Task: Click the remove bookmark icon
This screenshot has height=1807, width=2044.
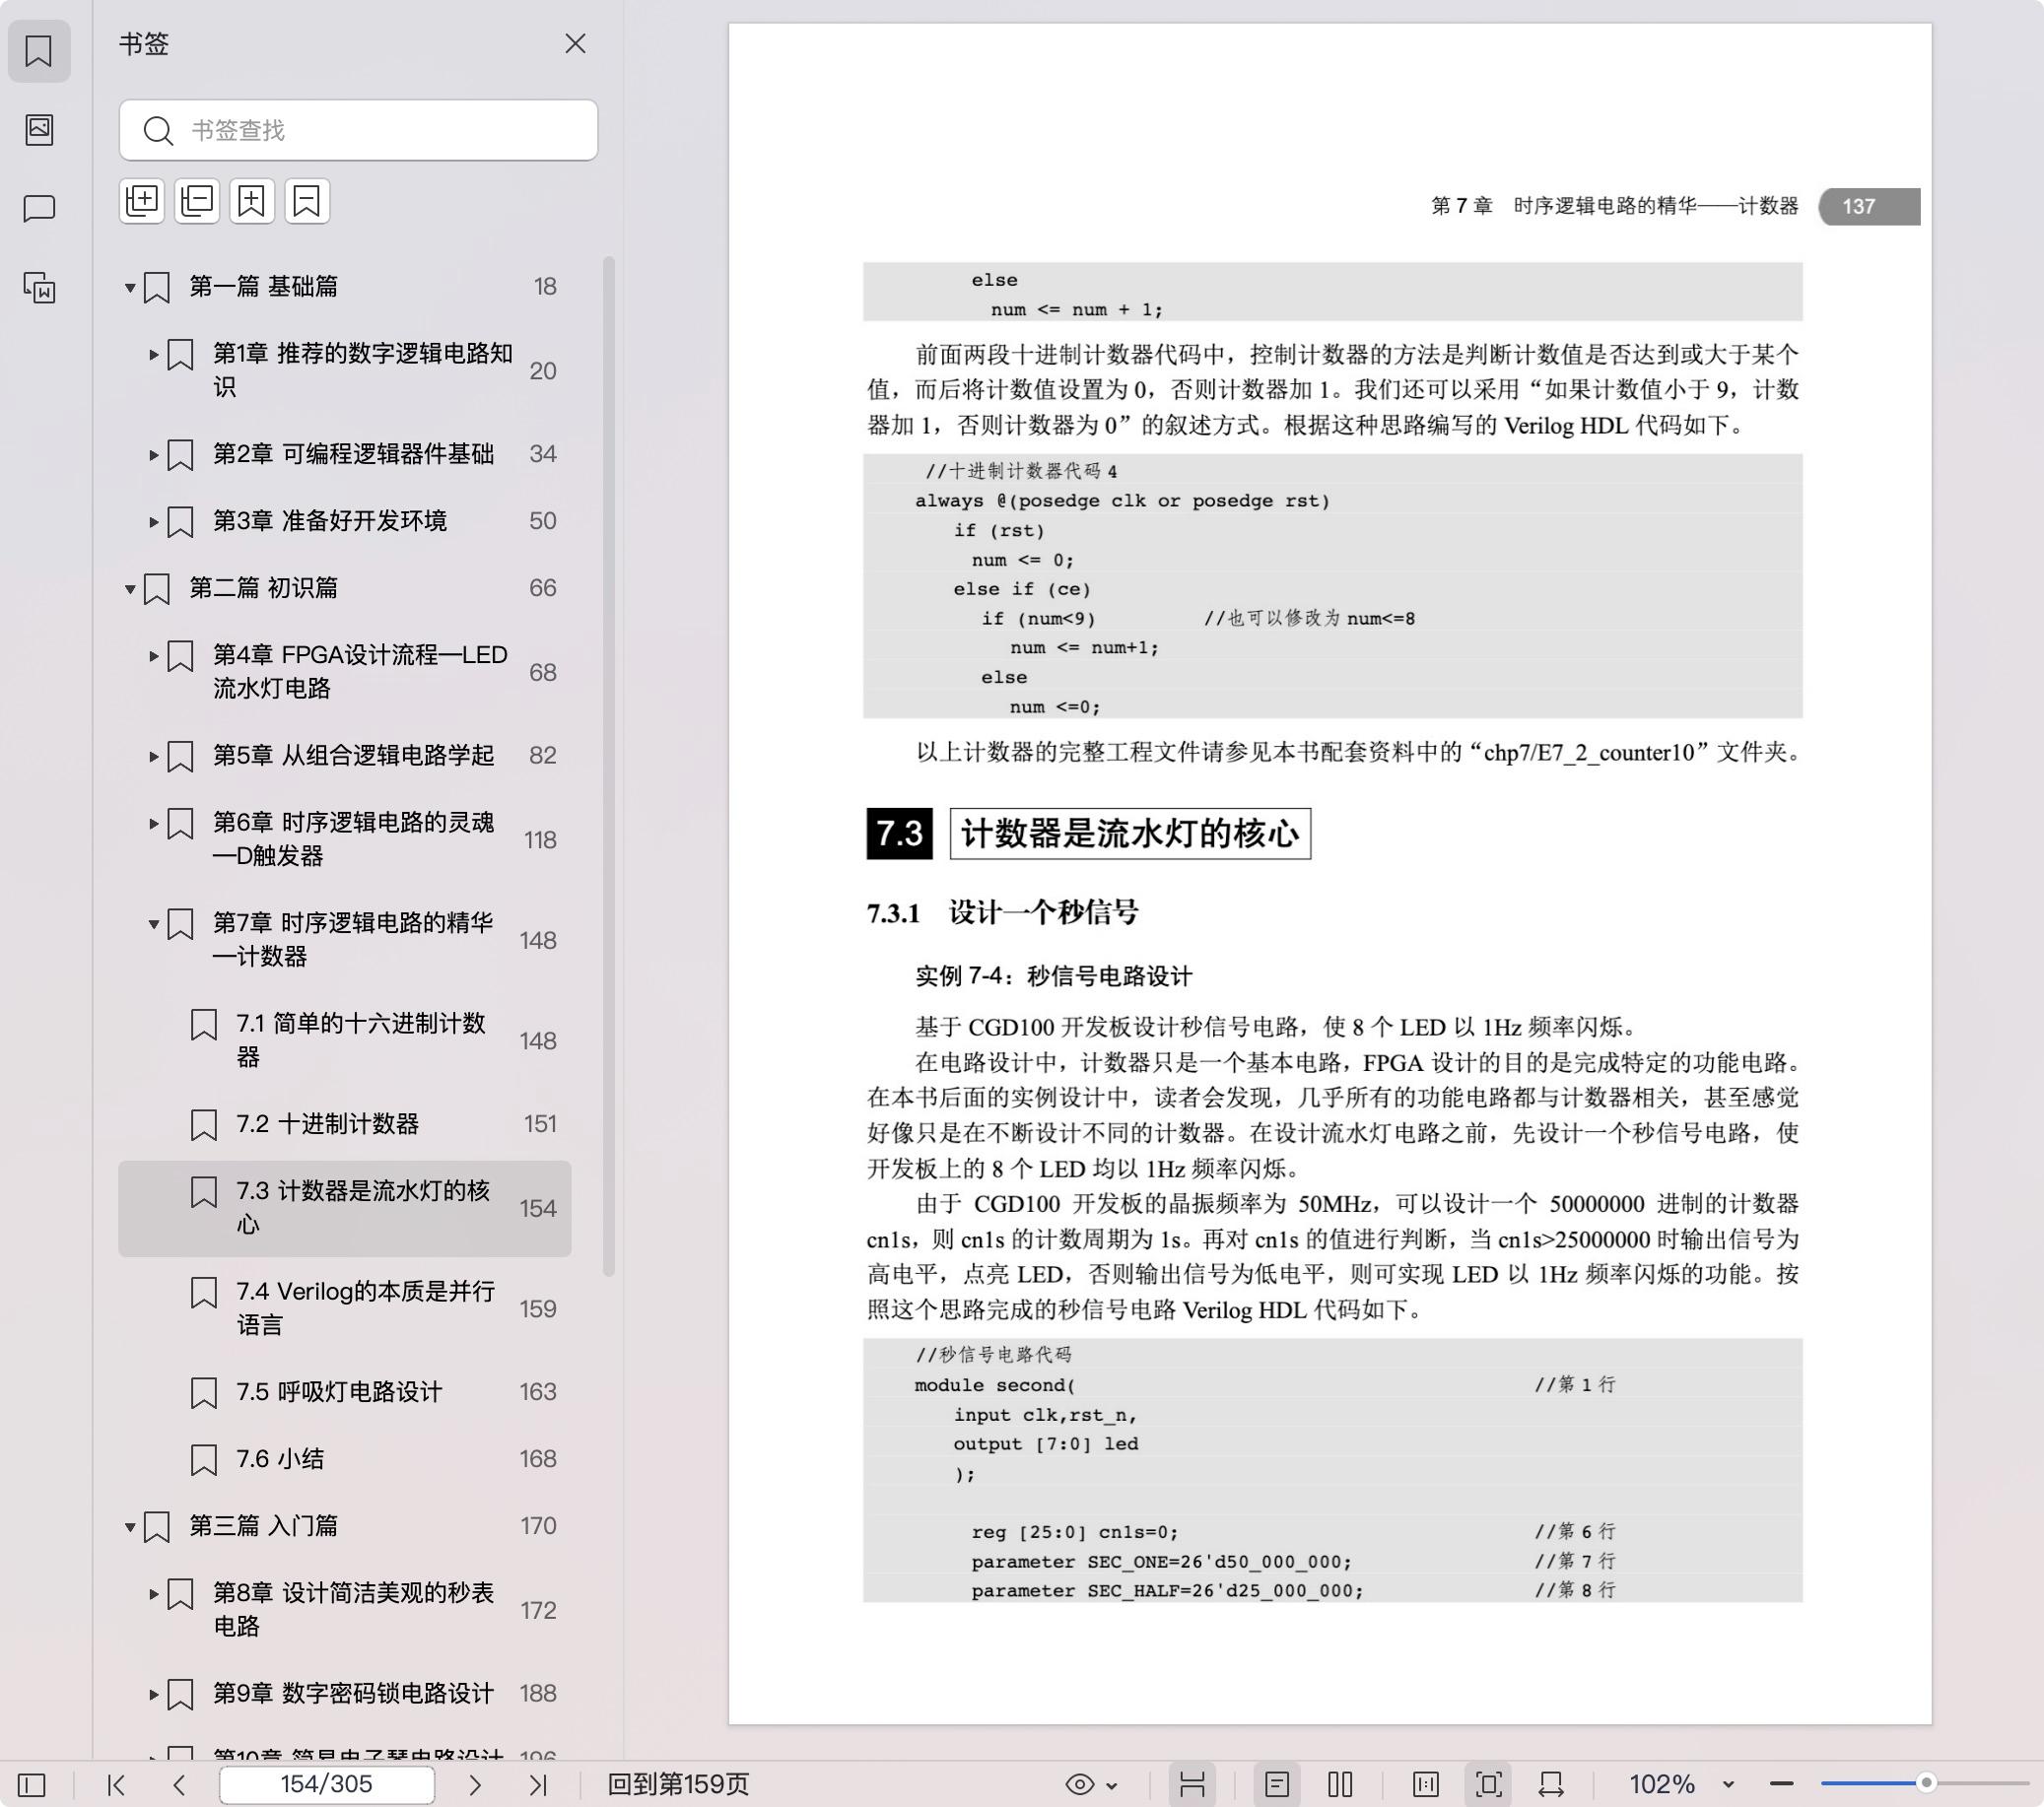Action: point(307,201)
